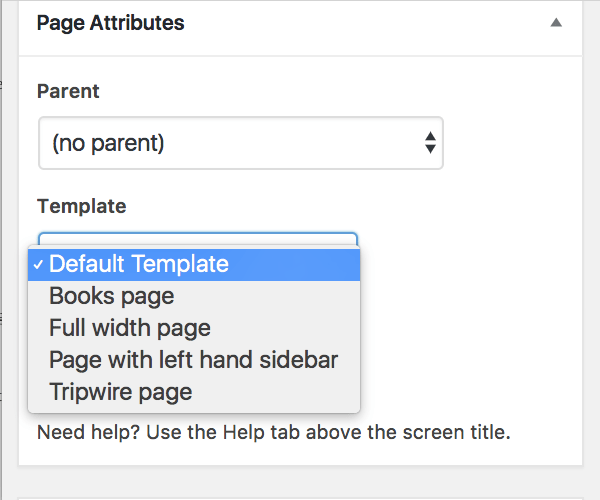Click the Template select box top edge

(x=198, y=237)
